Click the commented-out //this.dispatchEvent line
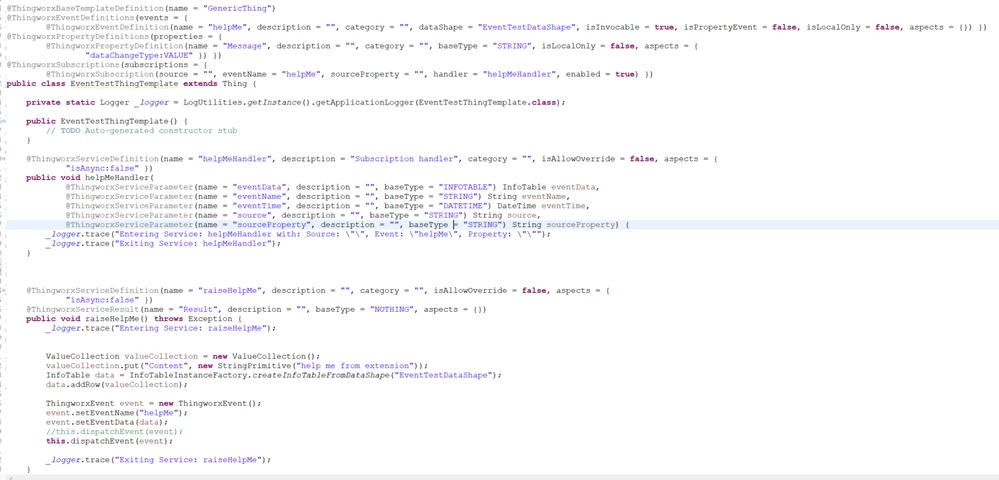Viewport: 999px width, 480px height. coord(114,432)
